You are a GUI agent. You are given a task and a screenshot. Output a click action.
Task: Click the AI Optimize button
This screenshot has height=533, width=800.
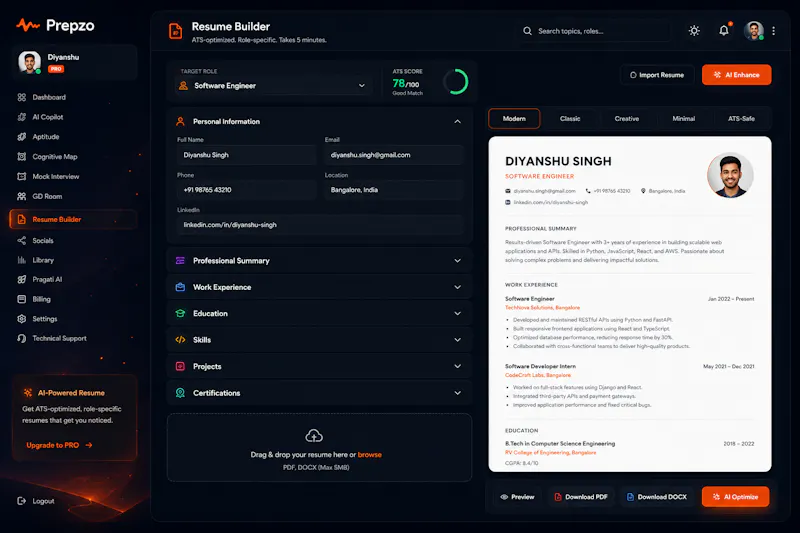[735, 497]
